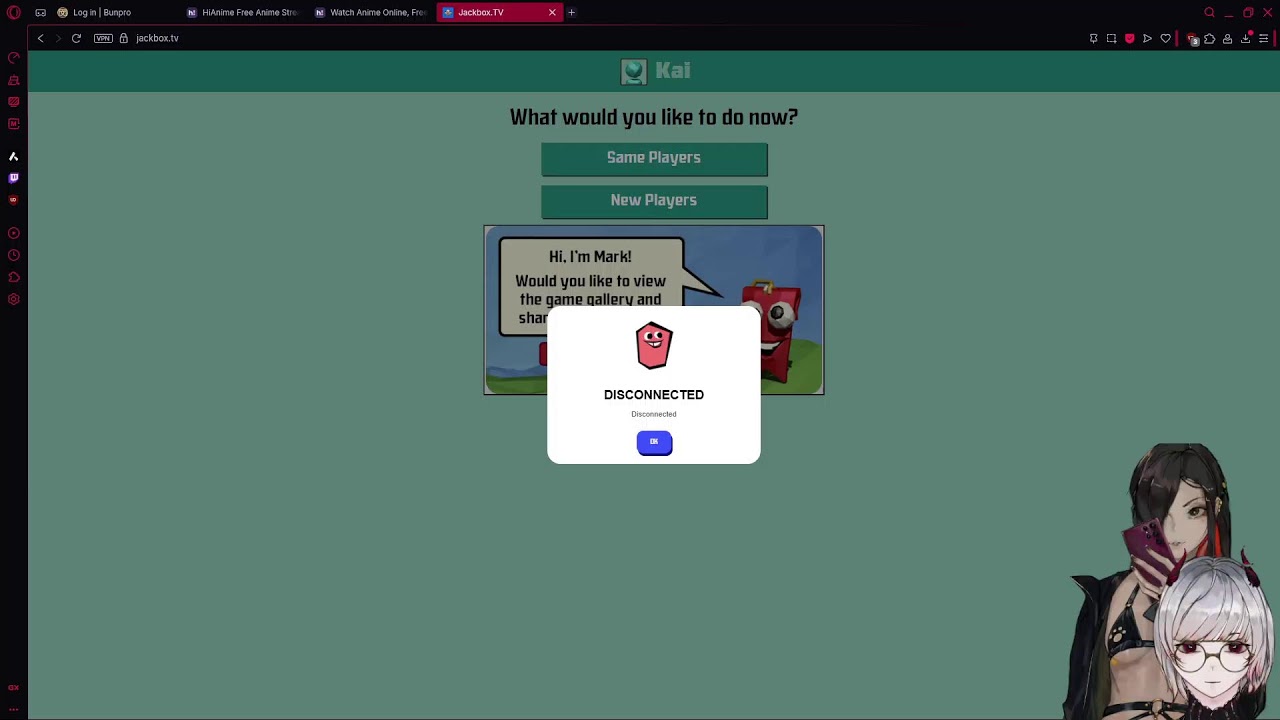
Task: Focus the jackbox.tv address field
Action: coord(157,38)
